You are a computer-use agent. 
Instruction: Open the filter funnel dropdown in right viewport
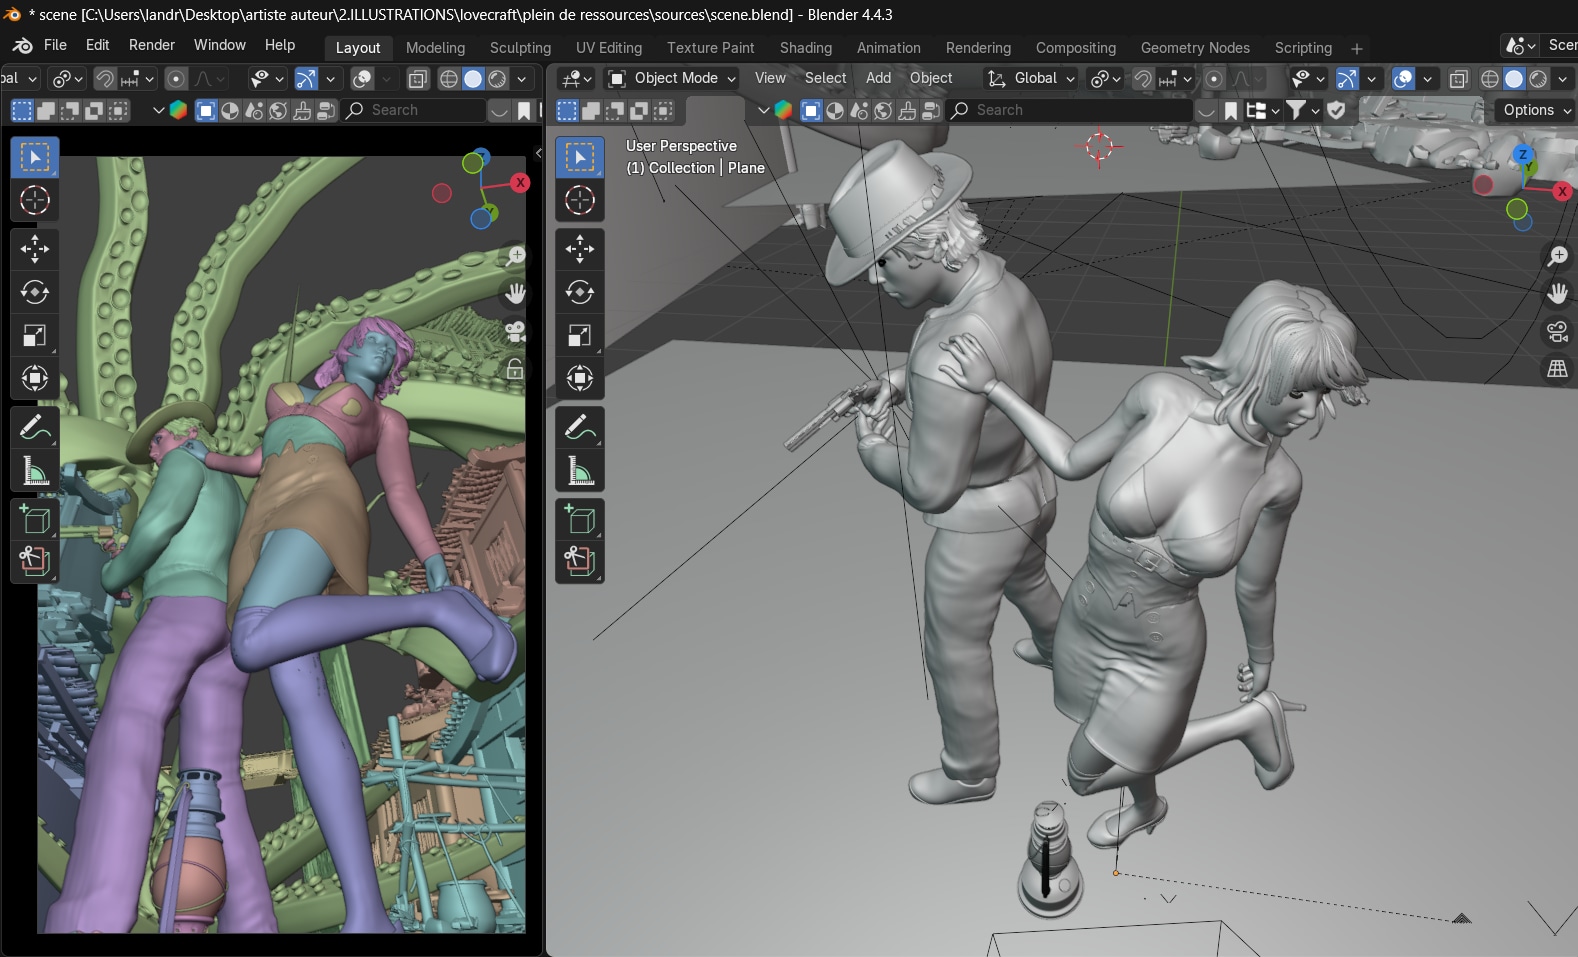click(1302, 110)
